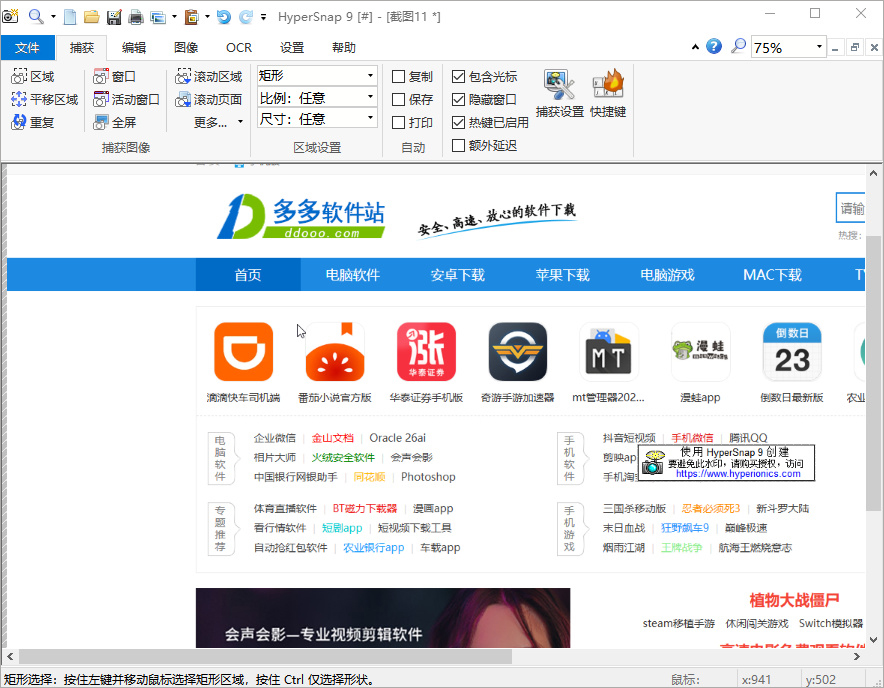Switch to the 编辑 edit tab
This screenshot has height=688, width=884.
(134, 47)
